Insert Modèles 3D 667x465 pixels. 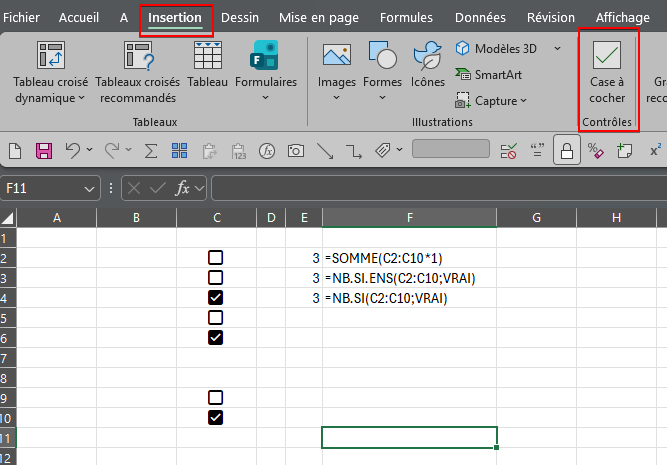click(496, 49)
